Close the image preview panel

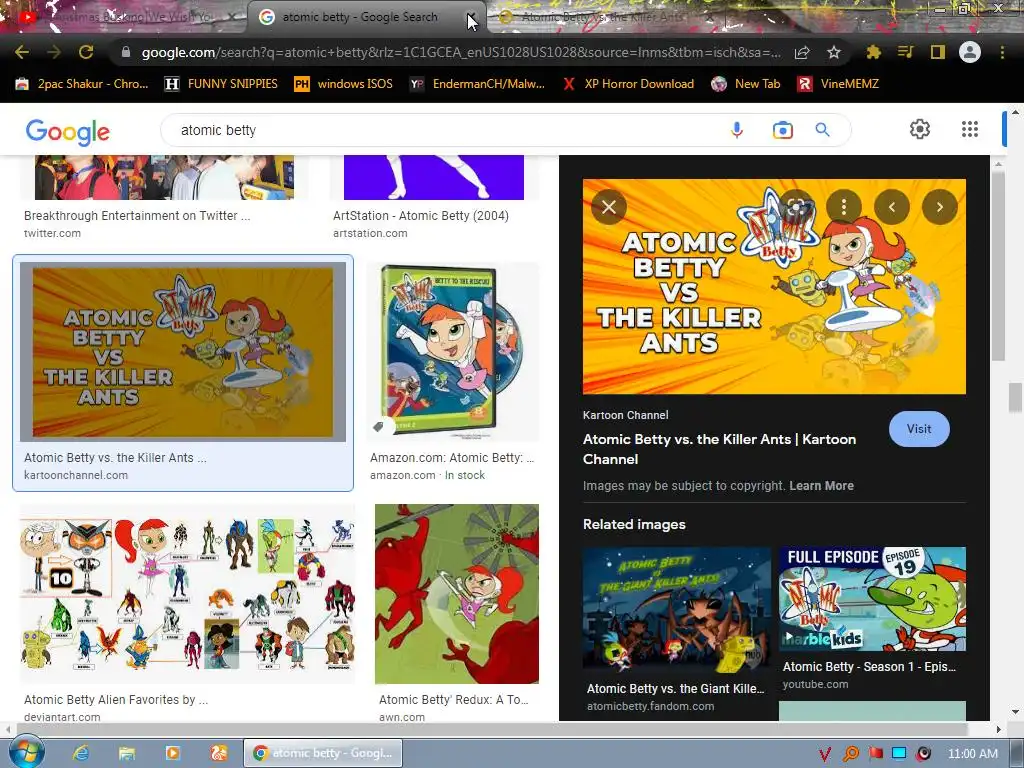pyautogui.click(x=609, y=207)
